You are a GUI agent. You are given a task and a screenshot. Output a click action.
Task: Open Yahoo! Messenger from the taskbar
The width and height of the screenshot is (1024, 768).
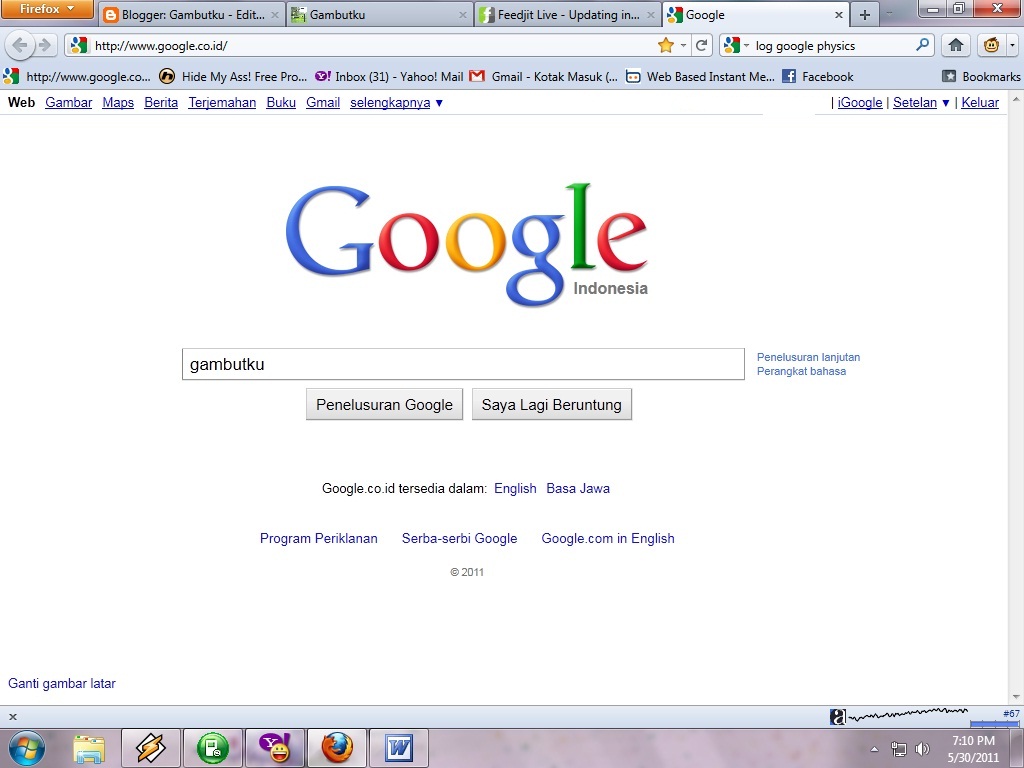click(275, 748)
